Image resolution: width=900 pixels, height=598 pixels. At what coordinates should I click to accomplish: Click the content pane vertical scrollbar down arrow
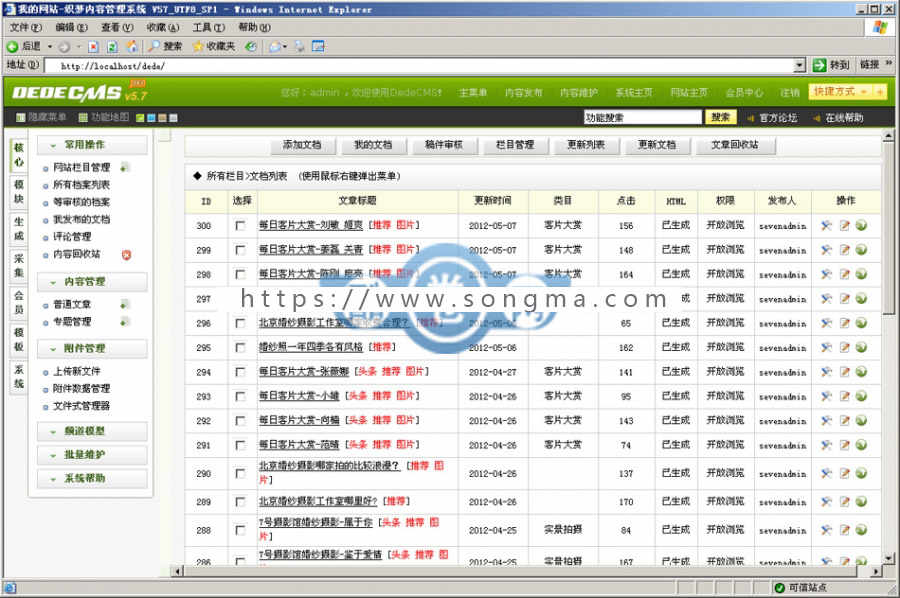coord(888,558)
